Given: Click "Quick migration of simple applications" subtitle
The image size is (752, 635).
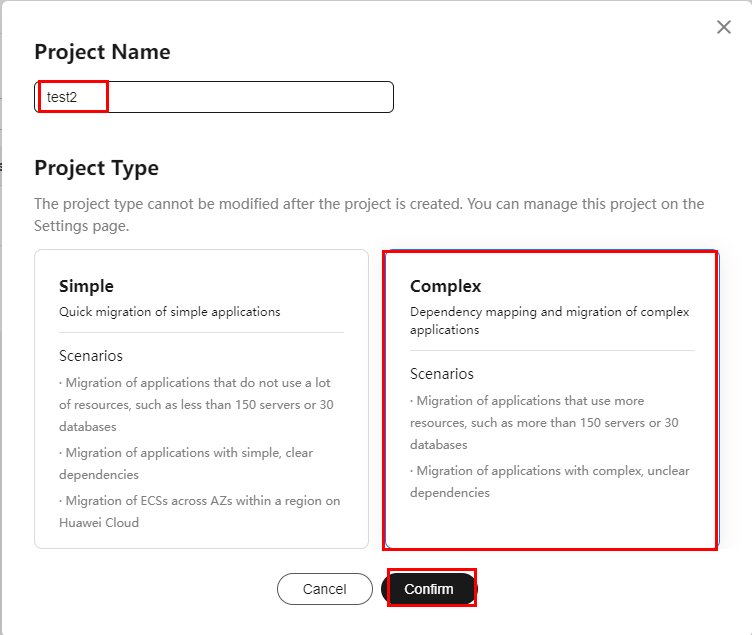Looking at the screenshot, I should 169,311.
